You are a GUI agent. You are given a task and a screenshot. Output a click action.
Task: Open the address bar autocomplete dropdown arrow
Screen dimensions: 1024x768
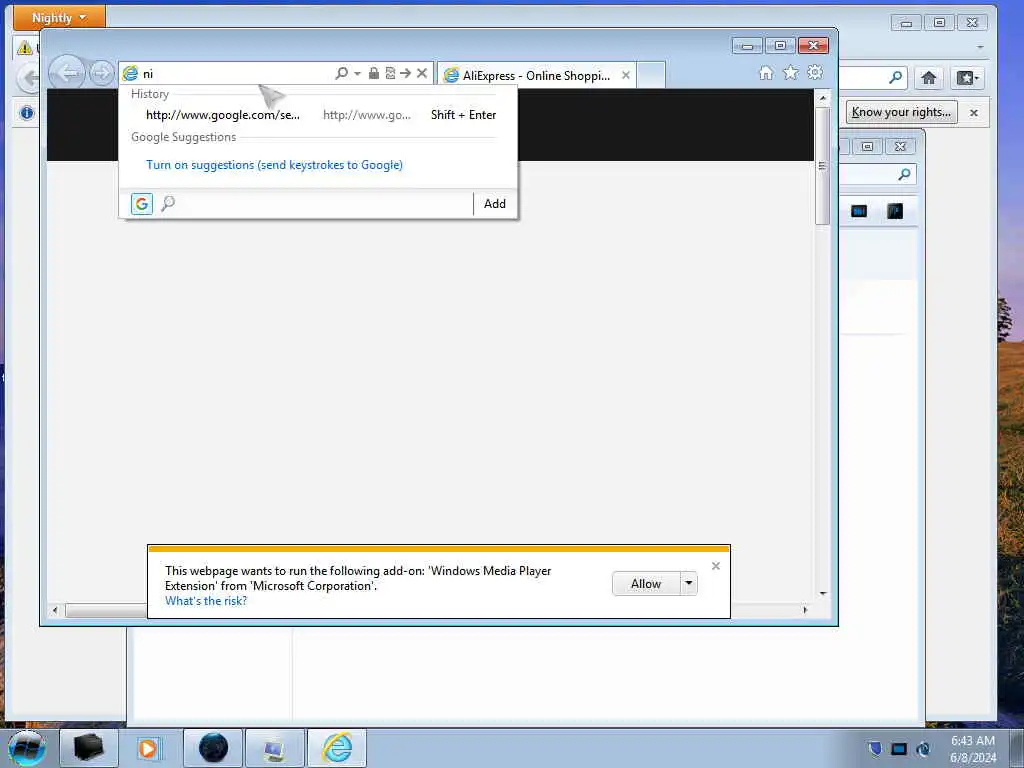click(357, 73)
